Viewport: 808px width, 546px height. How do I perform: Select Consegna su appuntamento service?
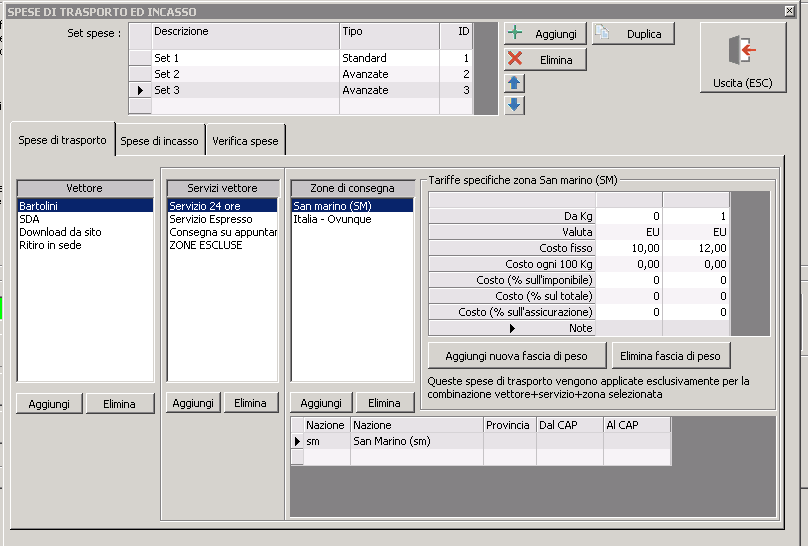(x=223, y=232)
